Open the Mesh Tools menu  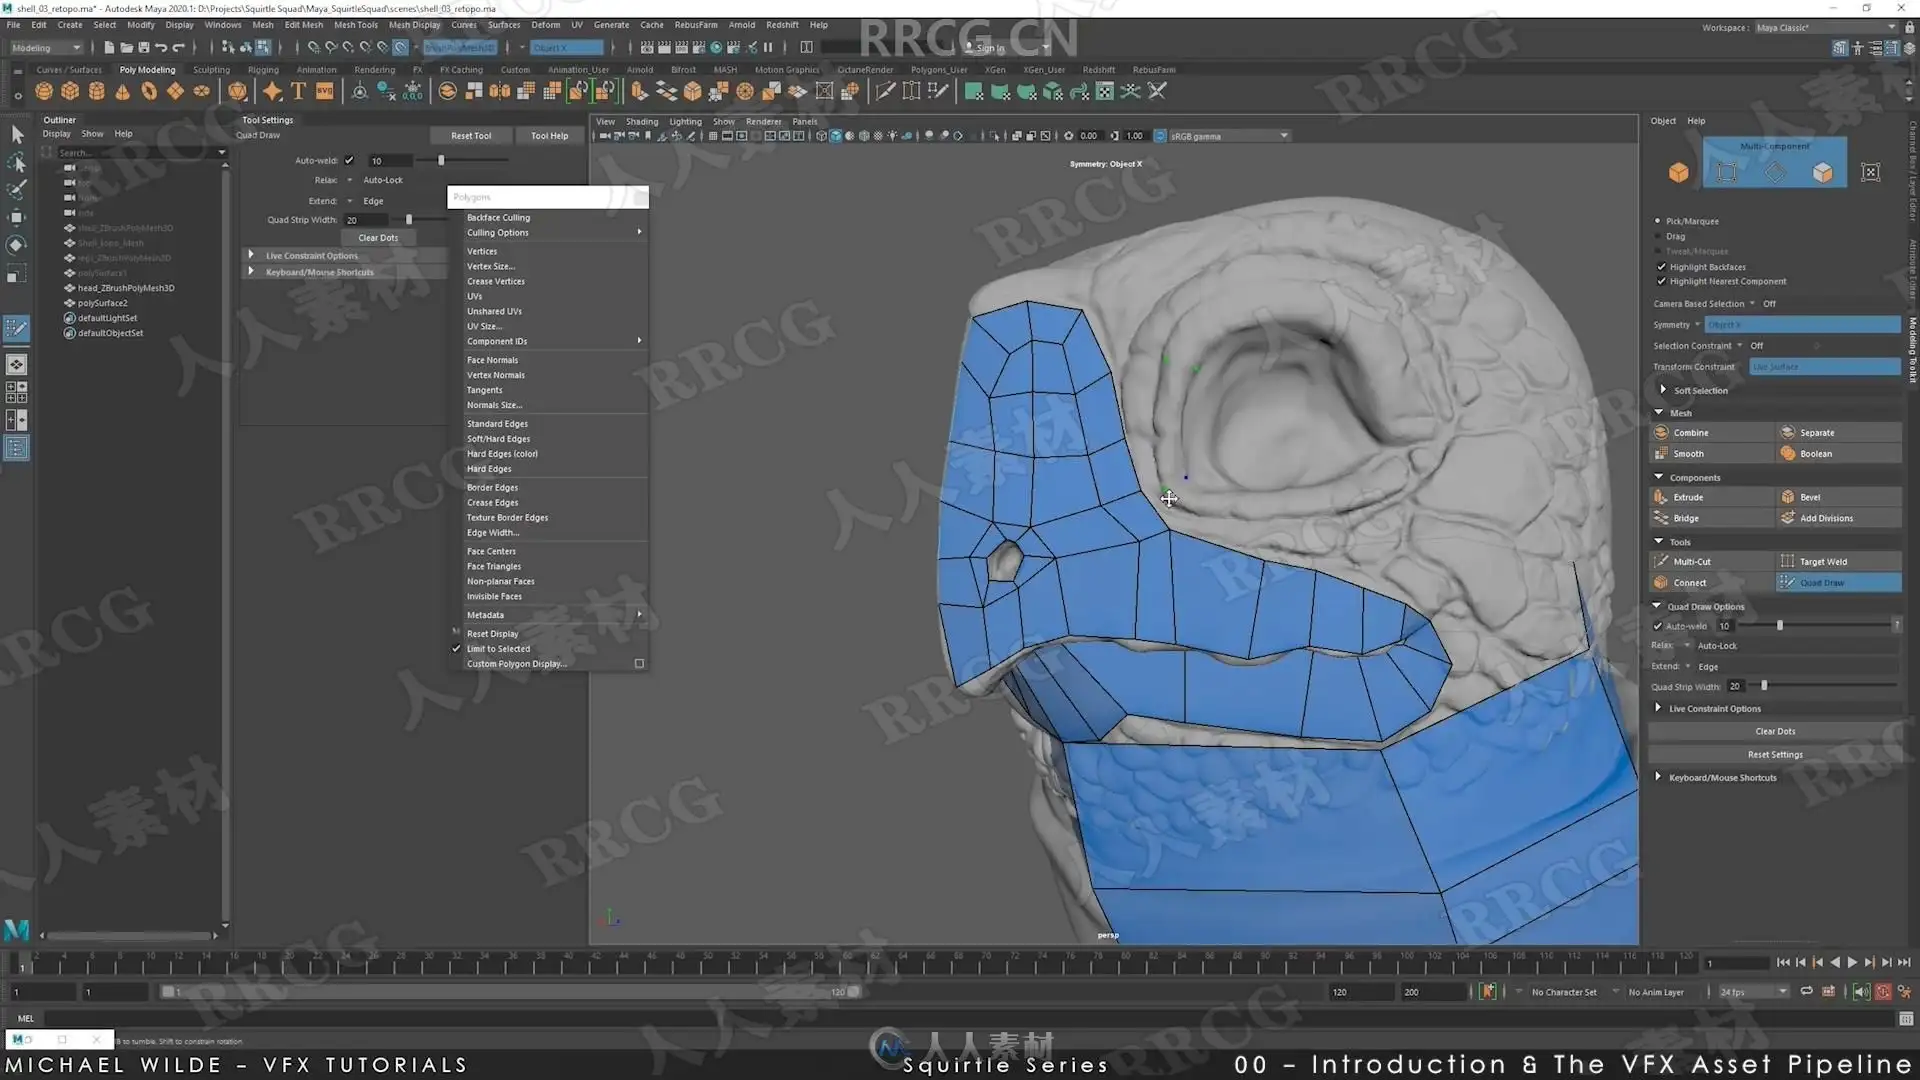click(x=355, y=25)
